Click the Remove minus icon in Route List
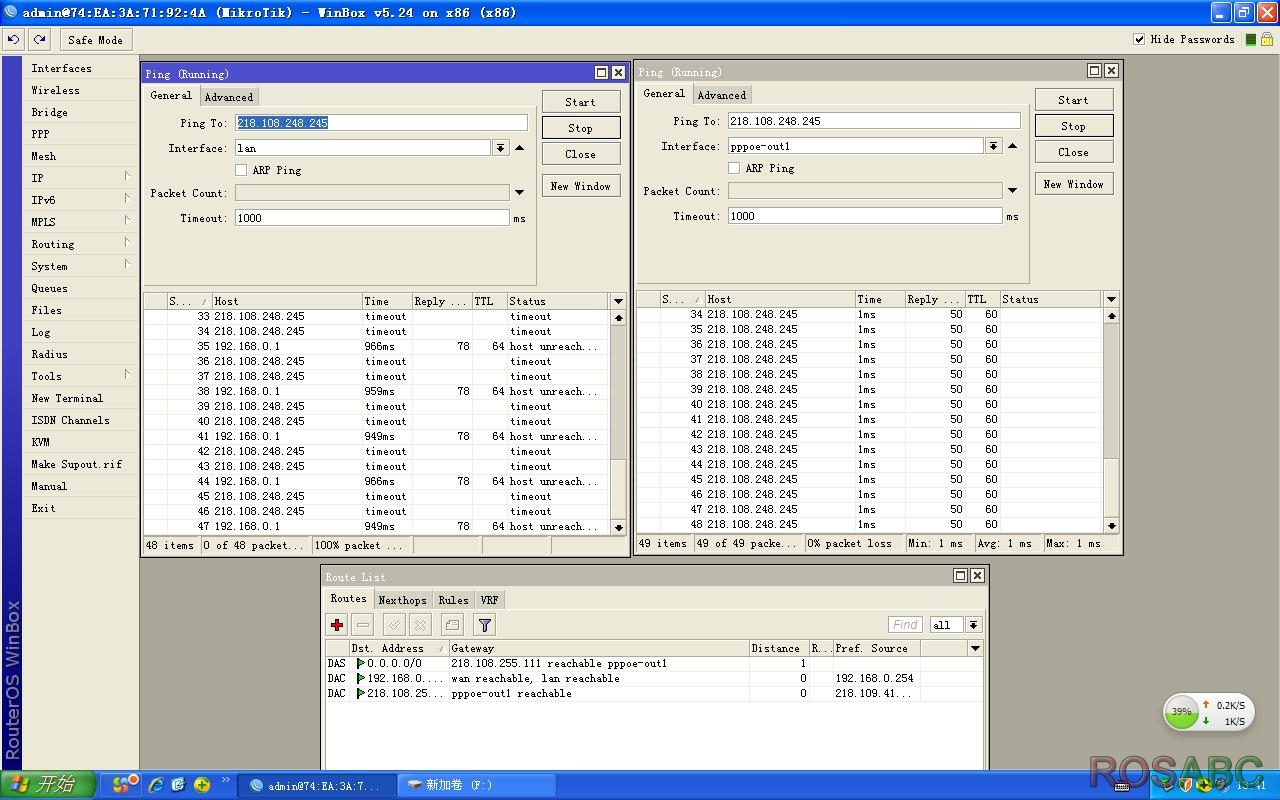1280x800 pixels. click(363, 625)
